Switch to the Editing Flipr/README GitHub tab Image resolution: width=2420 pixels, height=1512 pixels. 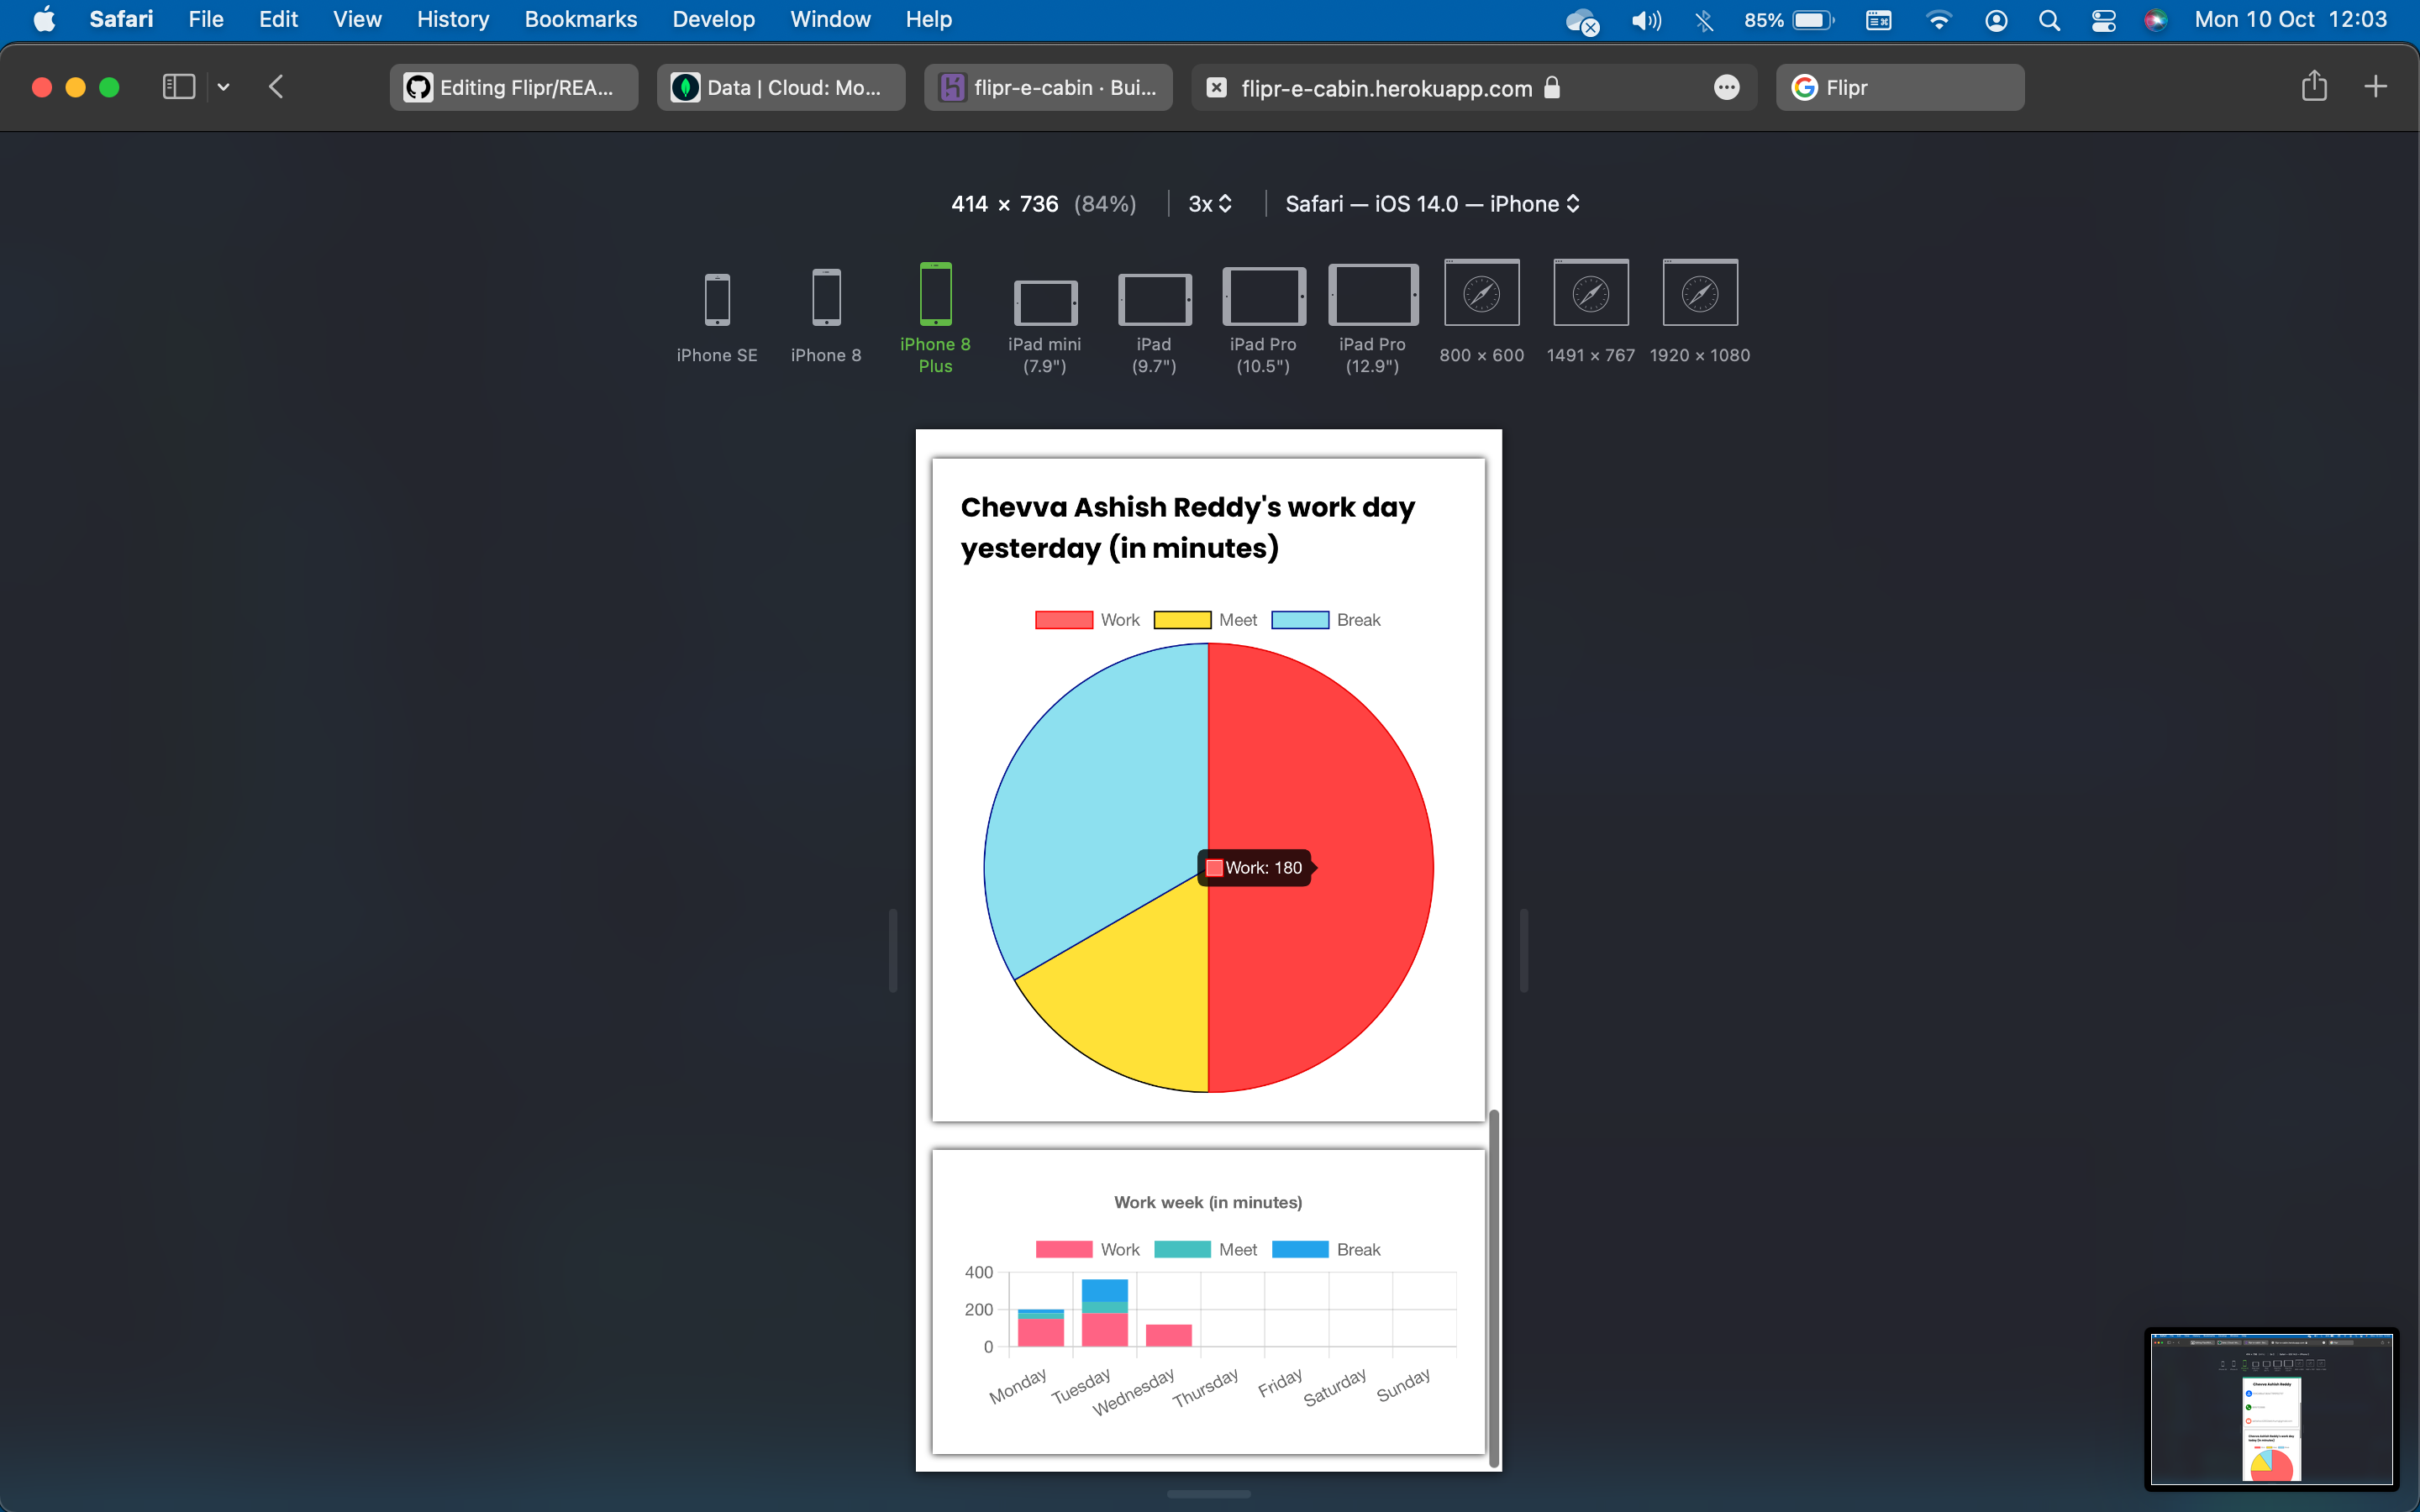pos(514,88)
